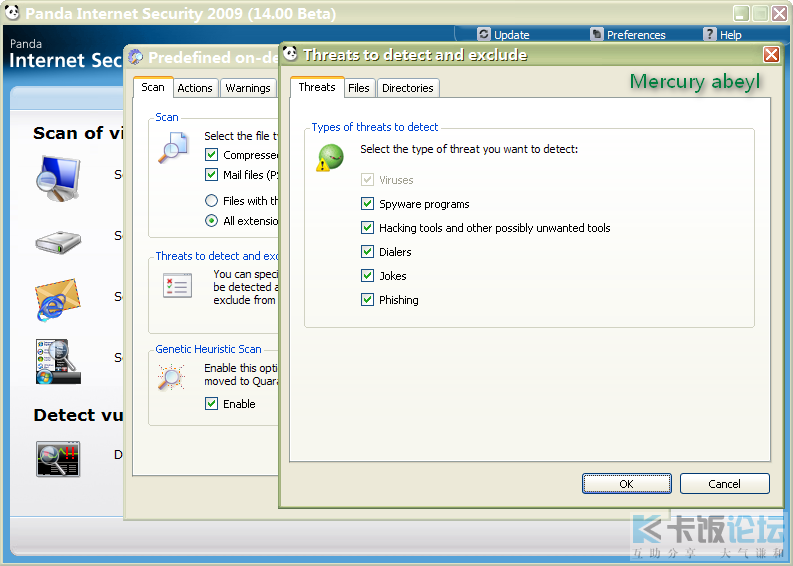
Task: Click the 'Genetic Heuristic Scan' group label
Action: (x=208, y=349)
